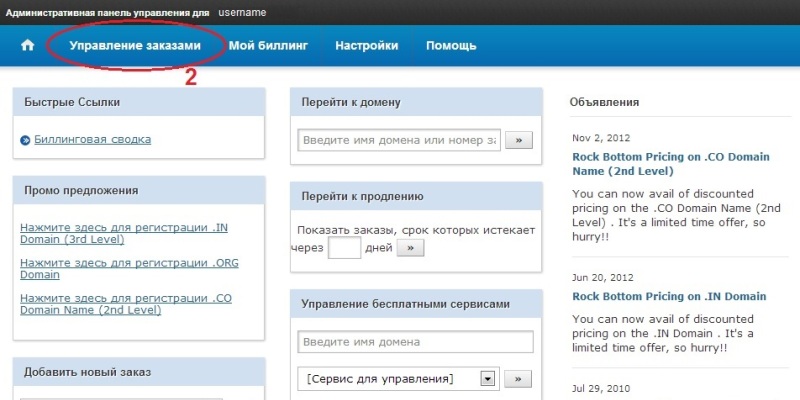The image size is (800, 400).
Task: Open Rock Bottom Pricing on .CO Domain announcement
Action: 670,164
